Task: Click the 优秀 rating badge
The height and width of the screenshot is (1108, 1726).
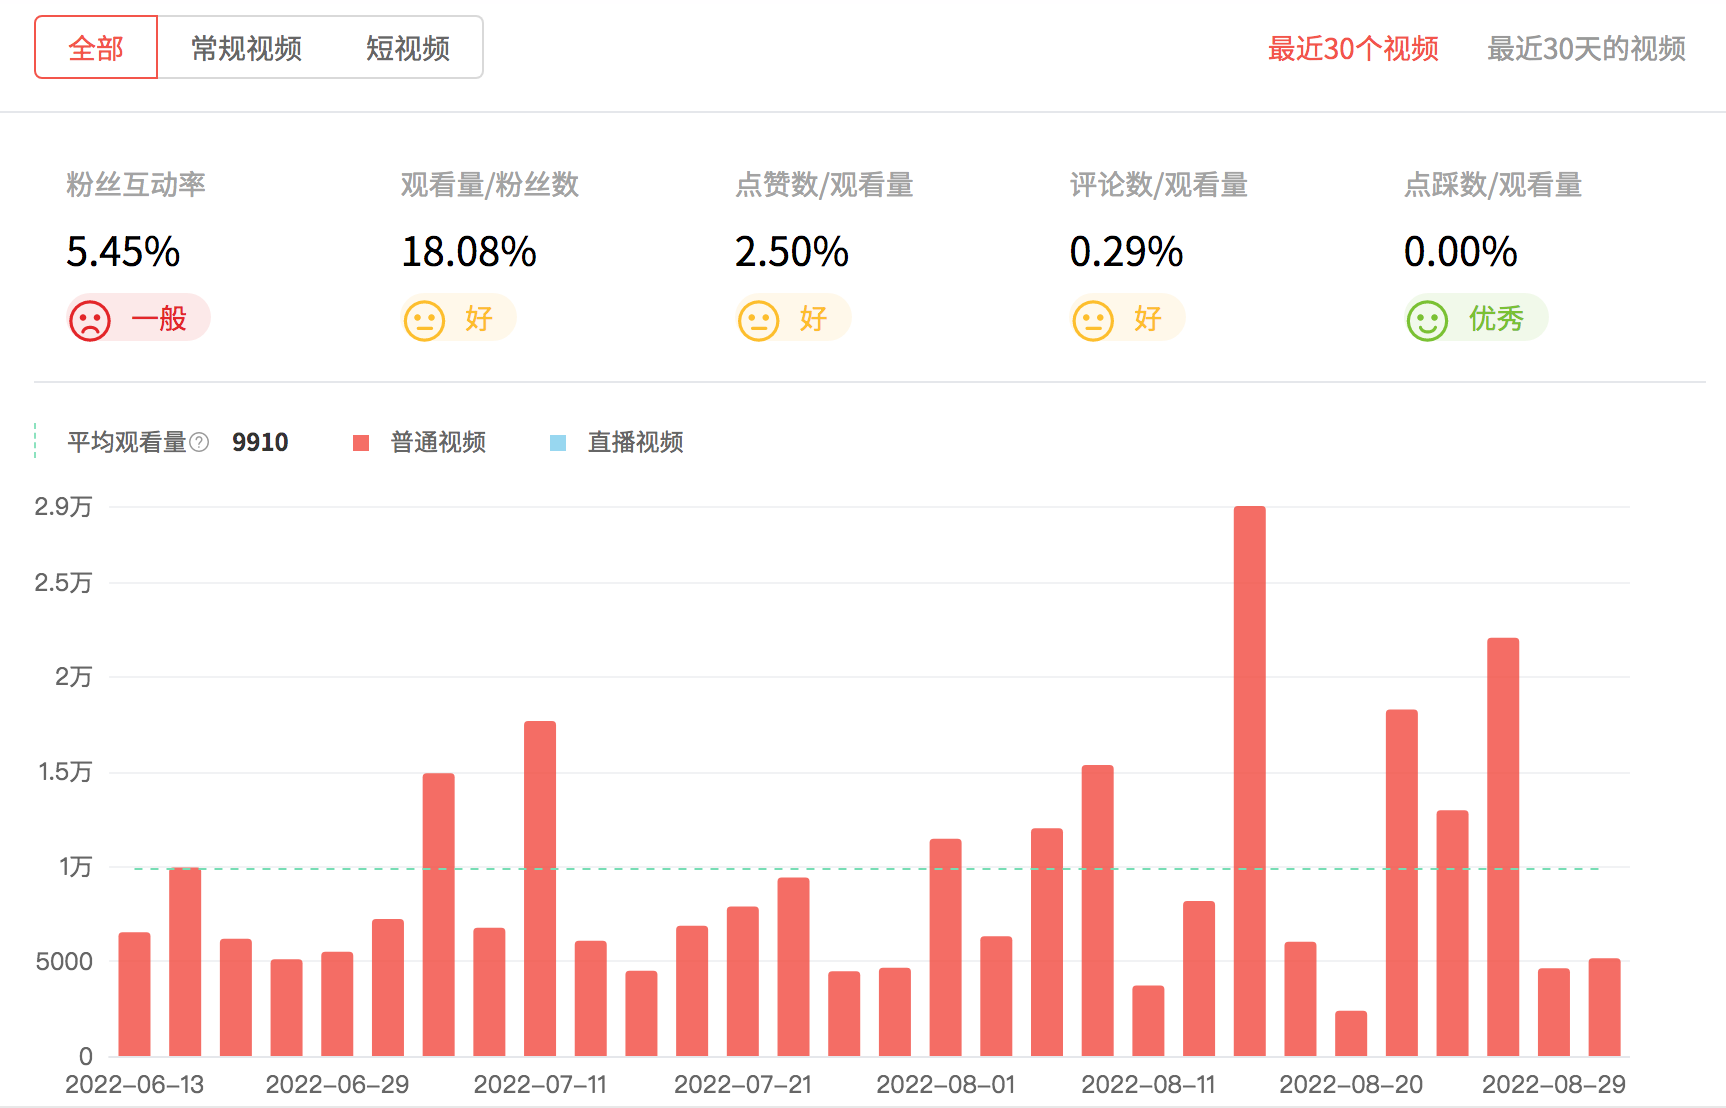Action: coord(1495,319)
